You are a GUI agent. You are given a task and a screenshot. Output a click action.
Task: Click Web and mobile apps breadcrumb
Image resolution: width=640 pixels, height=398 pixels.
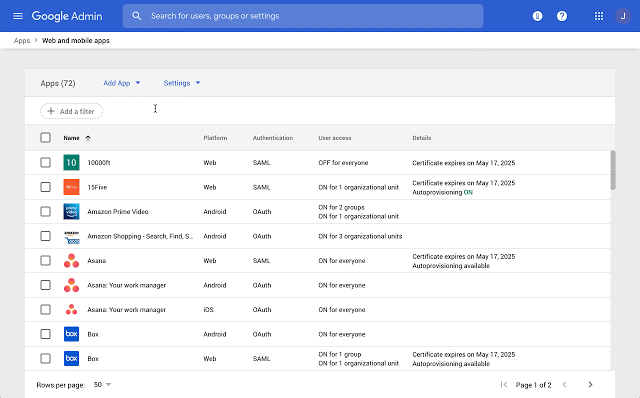pos(76,40)
